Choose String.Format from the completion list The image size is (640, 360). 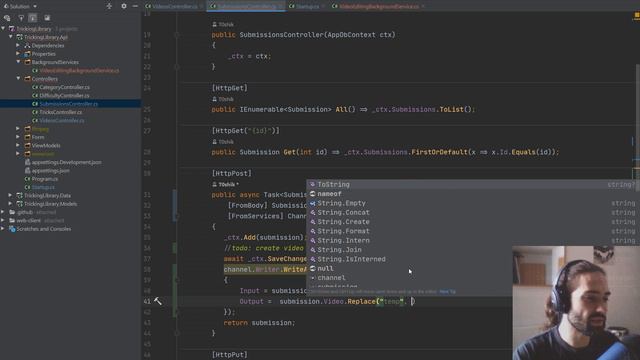(344, 231)
